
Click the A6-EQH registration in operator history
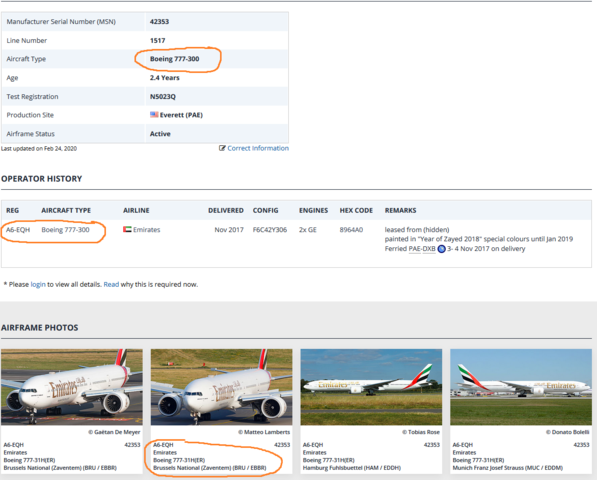(x=18, y=230)
